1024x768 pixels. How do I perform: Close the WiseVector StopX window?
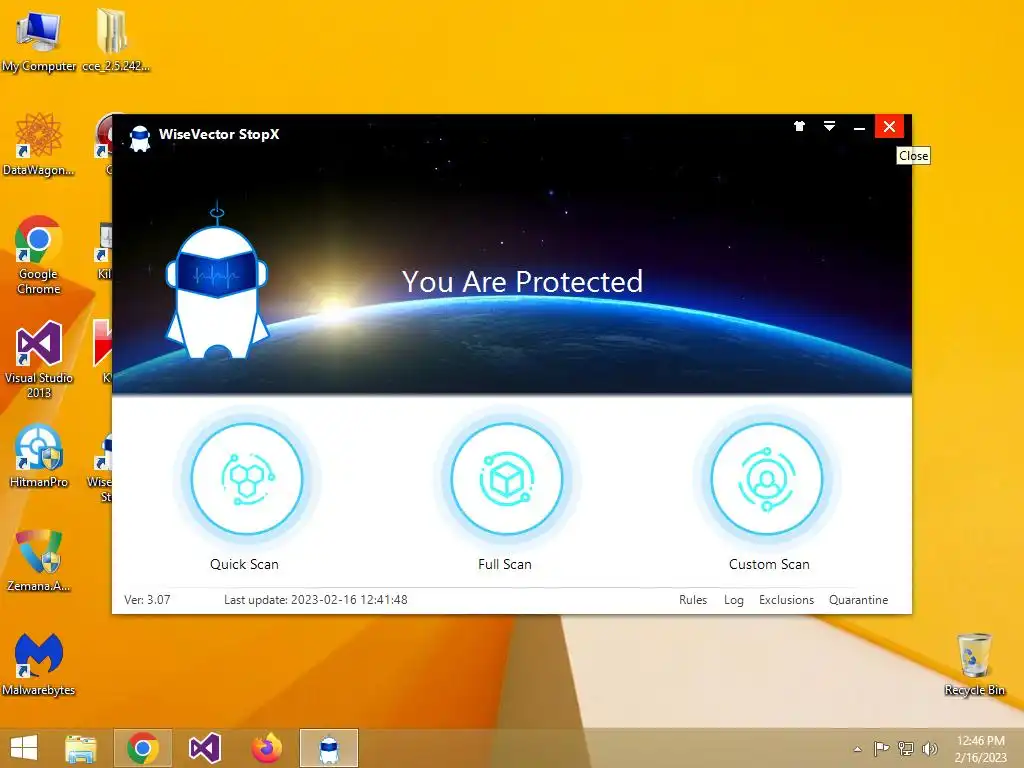click(889, 127)
